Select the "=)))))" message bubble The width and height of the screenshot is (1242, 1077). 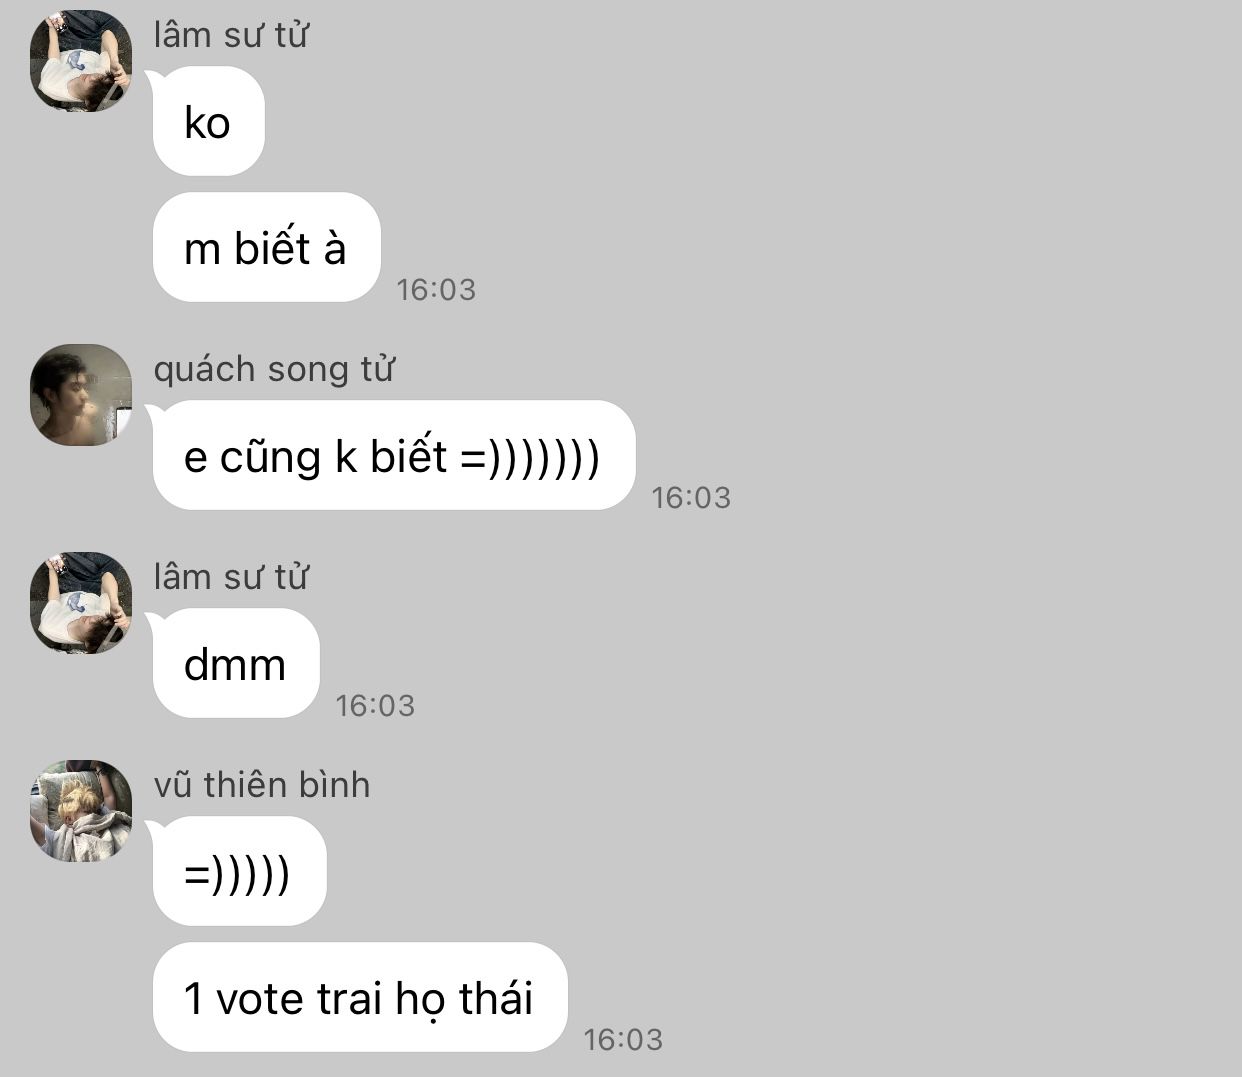tap(239, 871)
